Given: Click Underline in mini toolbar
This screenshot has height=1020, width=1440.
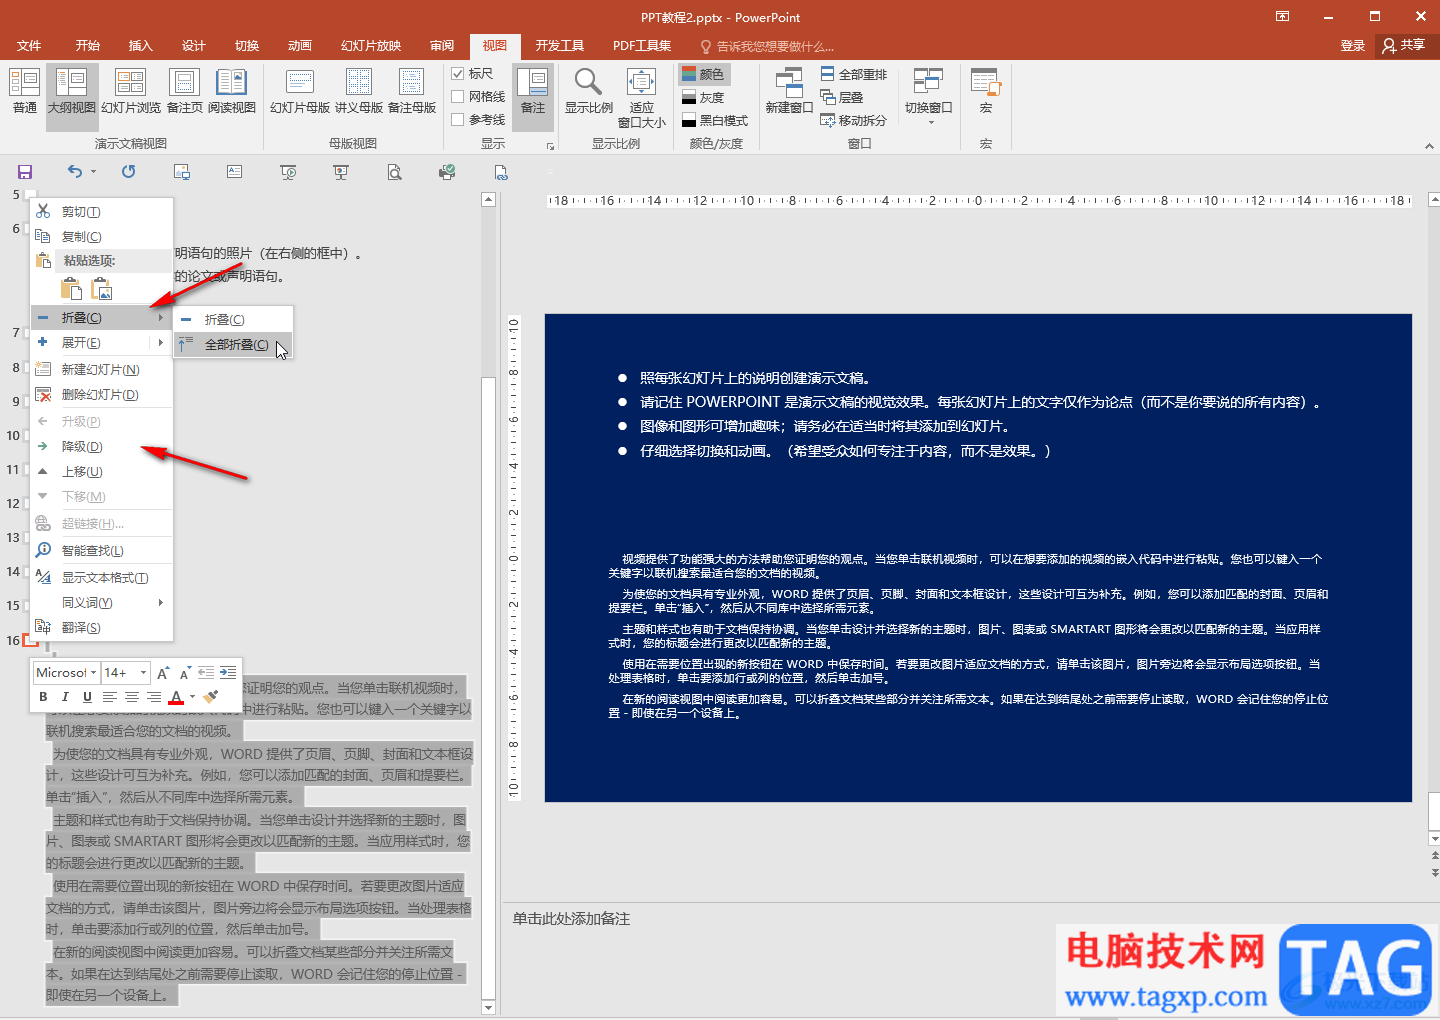Looking at the screenshot, I should coord(87,697).
